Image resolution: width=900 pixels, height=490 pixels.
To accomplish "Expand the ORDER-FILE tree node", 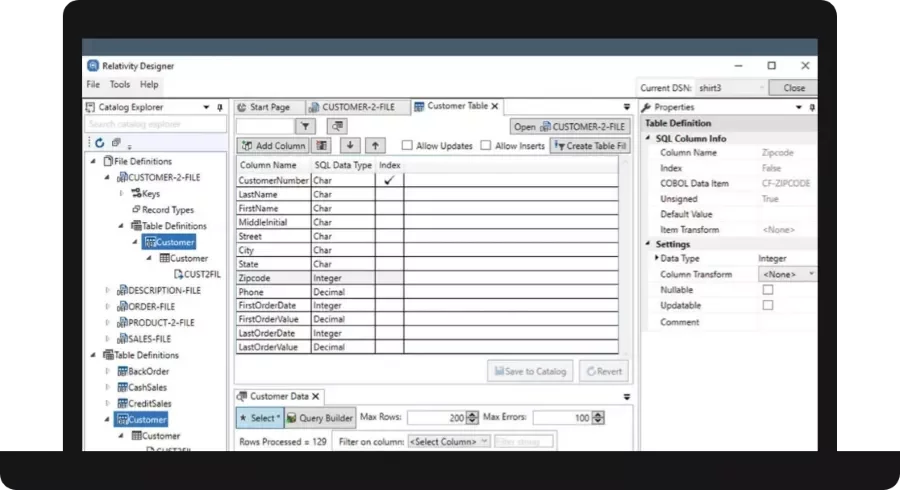I will (107, 306).
